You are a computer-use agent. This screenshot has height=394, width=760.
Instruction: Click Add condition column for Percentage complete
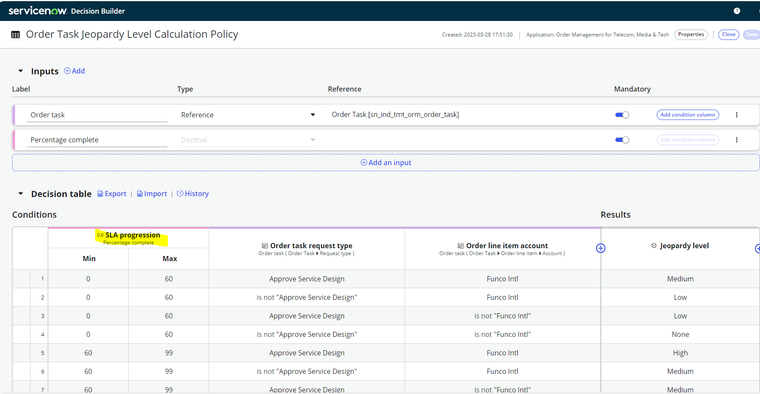pos(687,140)
